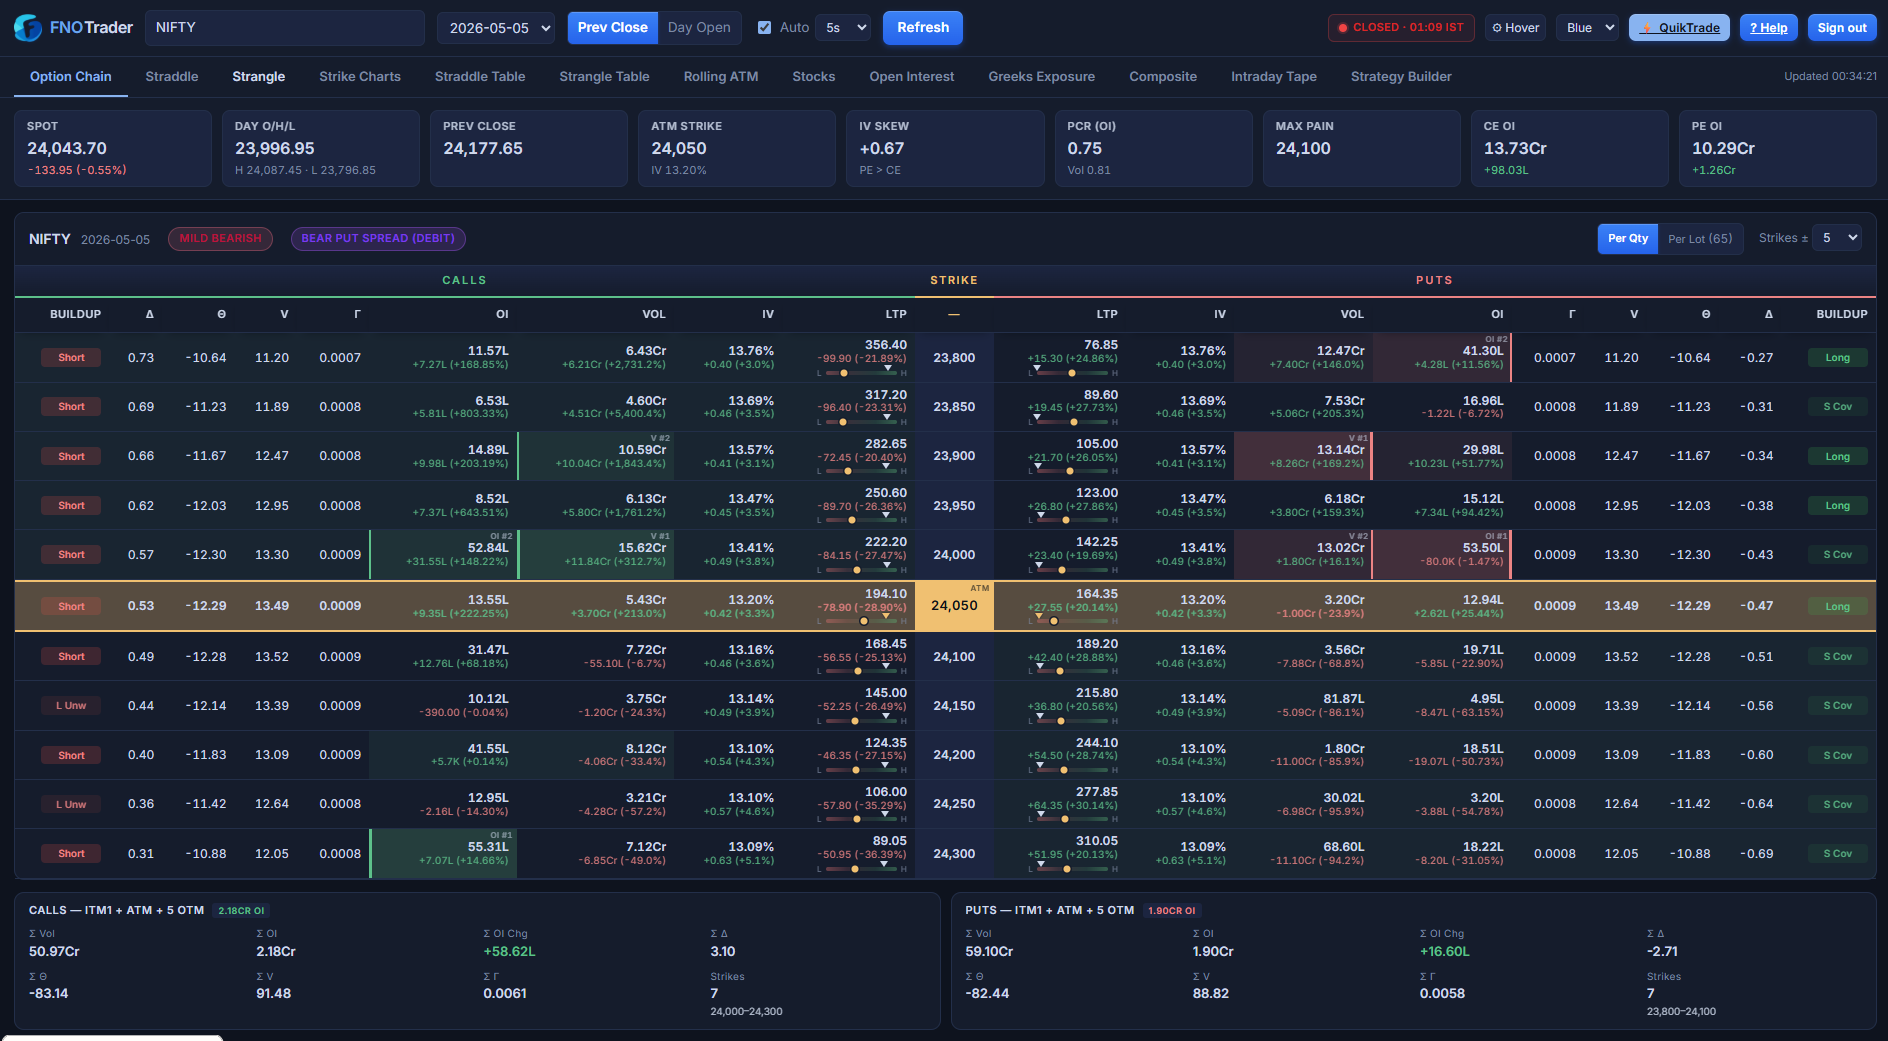Click the SPOT 24,043.70 card
The width and height of the screenshot is (1888, 1041).
[113, 148]
